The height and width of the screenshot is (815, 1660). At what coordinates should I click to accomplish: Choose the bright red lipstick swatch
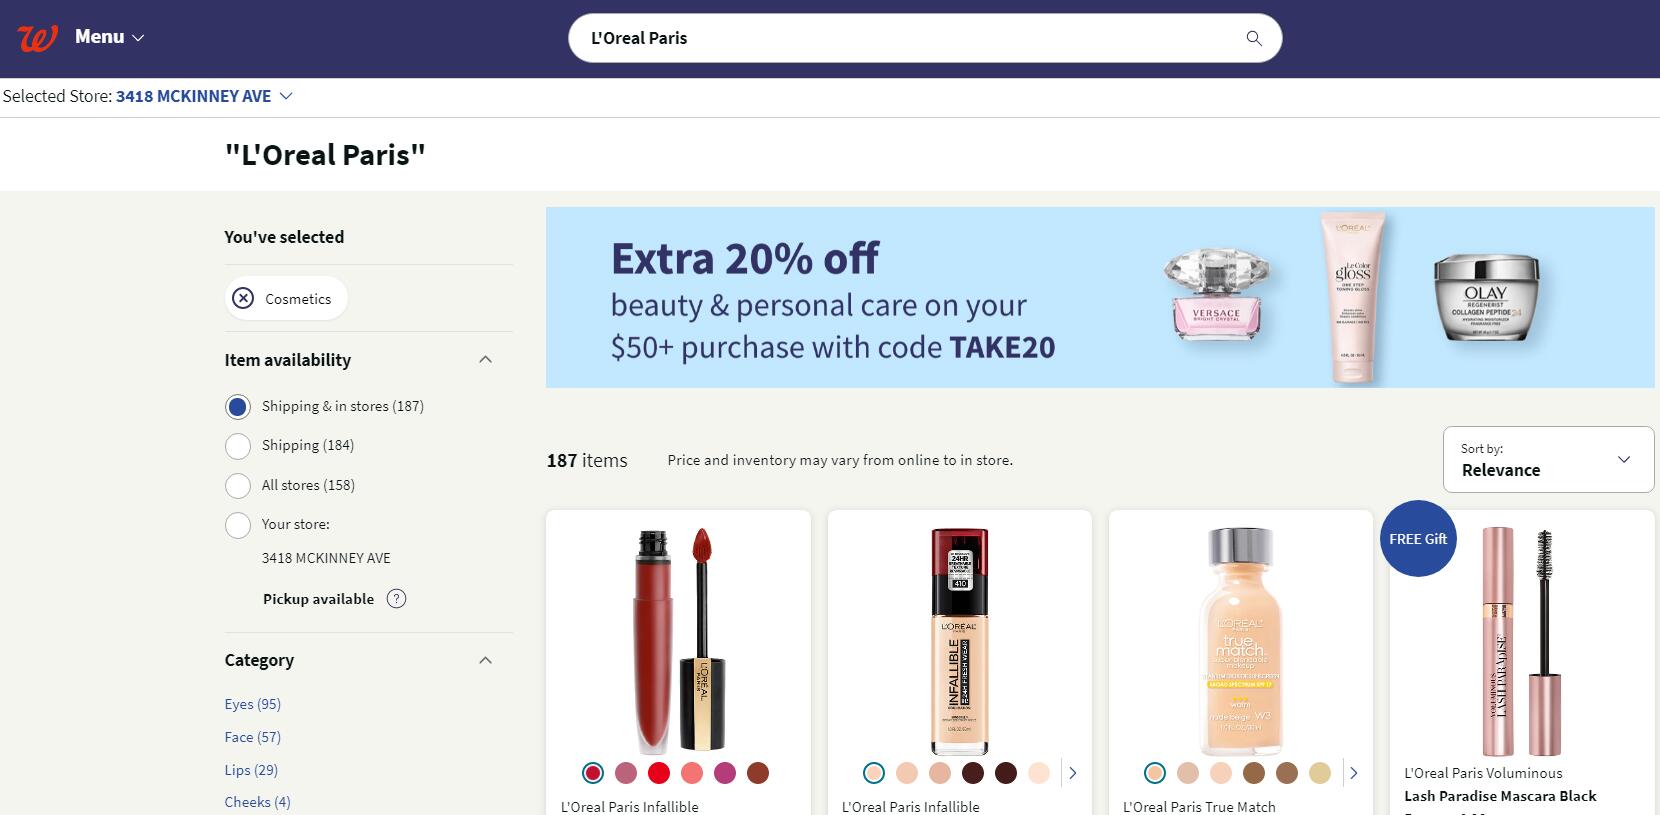(x=658, y=773)
